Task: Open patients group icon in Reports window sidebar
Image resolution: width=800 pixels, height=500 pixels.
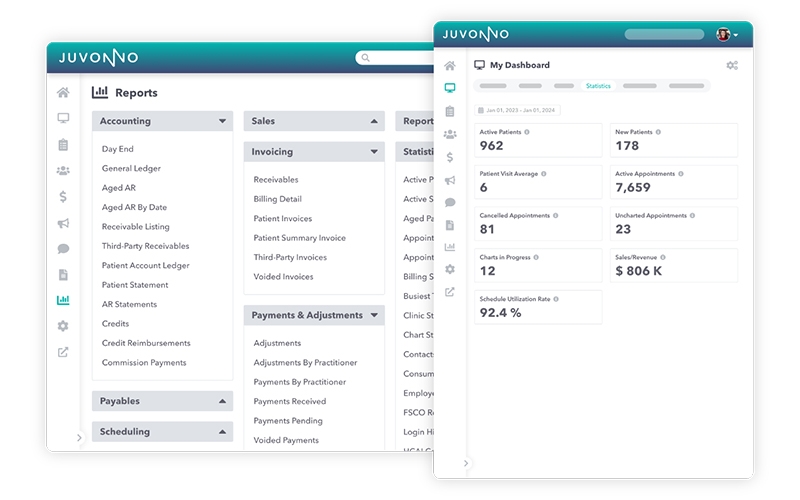Action: point(63,170)
